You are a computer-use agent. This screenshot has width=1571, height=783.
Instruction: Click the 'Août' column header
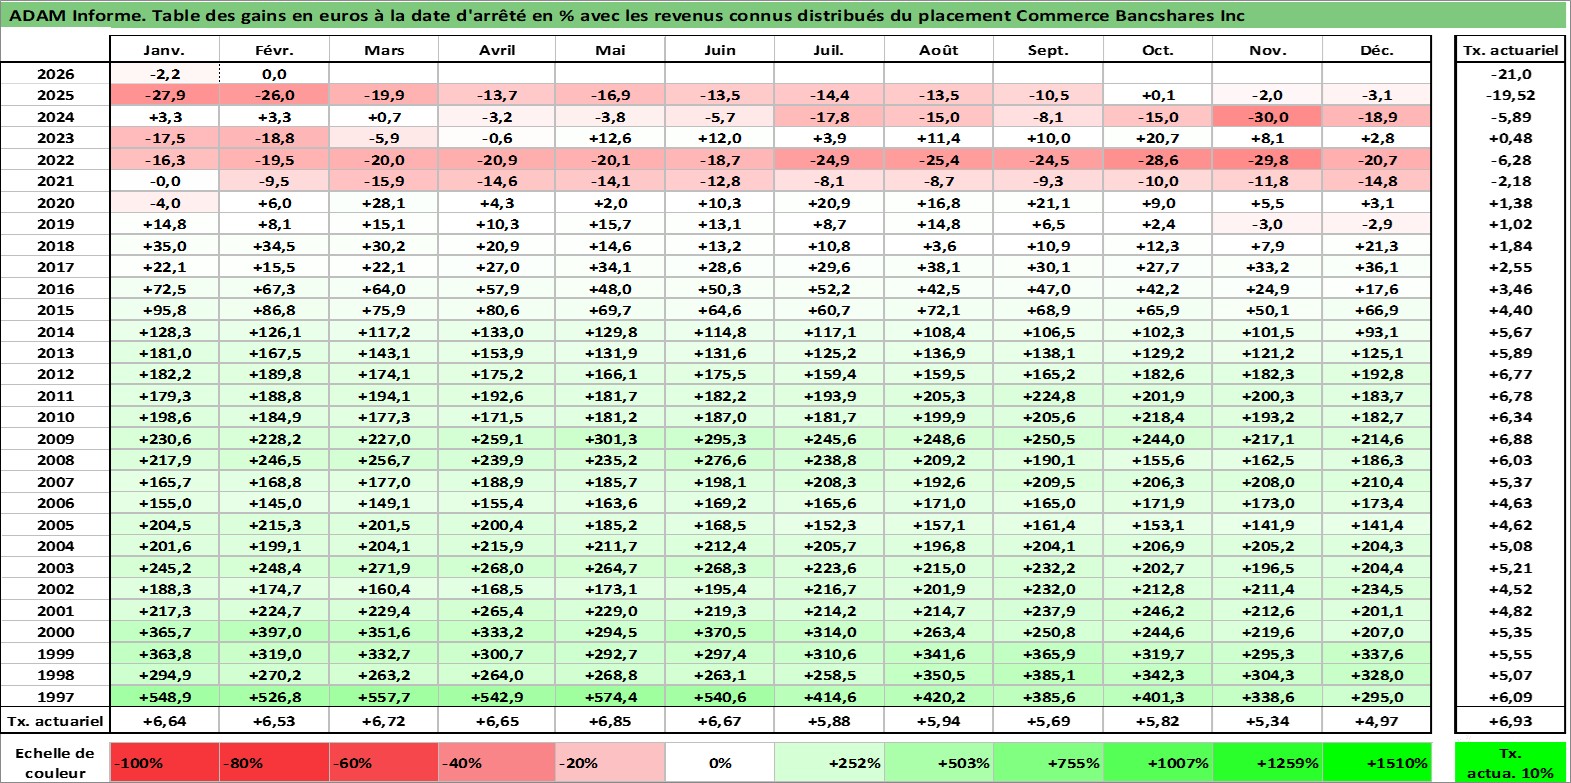pos(939,50)
